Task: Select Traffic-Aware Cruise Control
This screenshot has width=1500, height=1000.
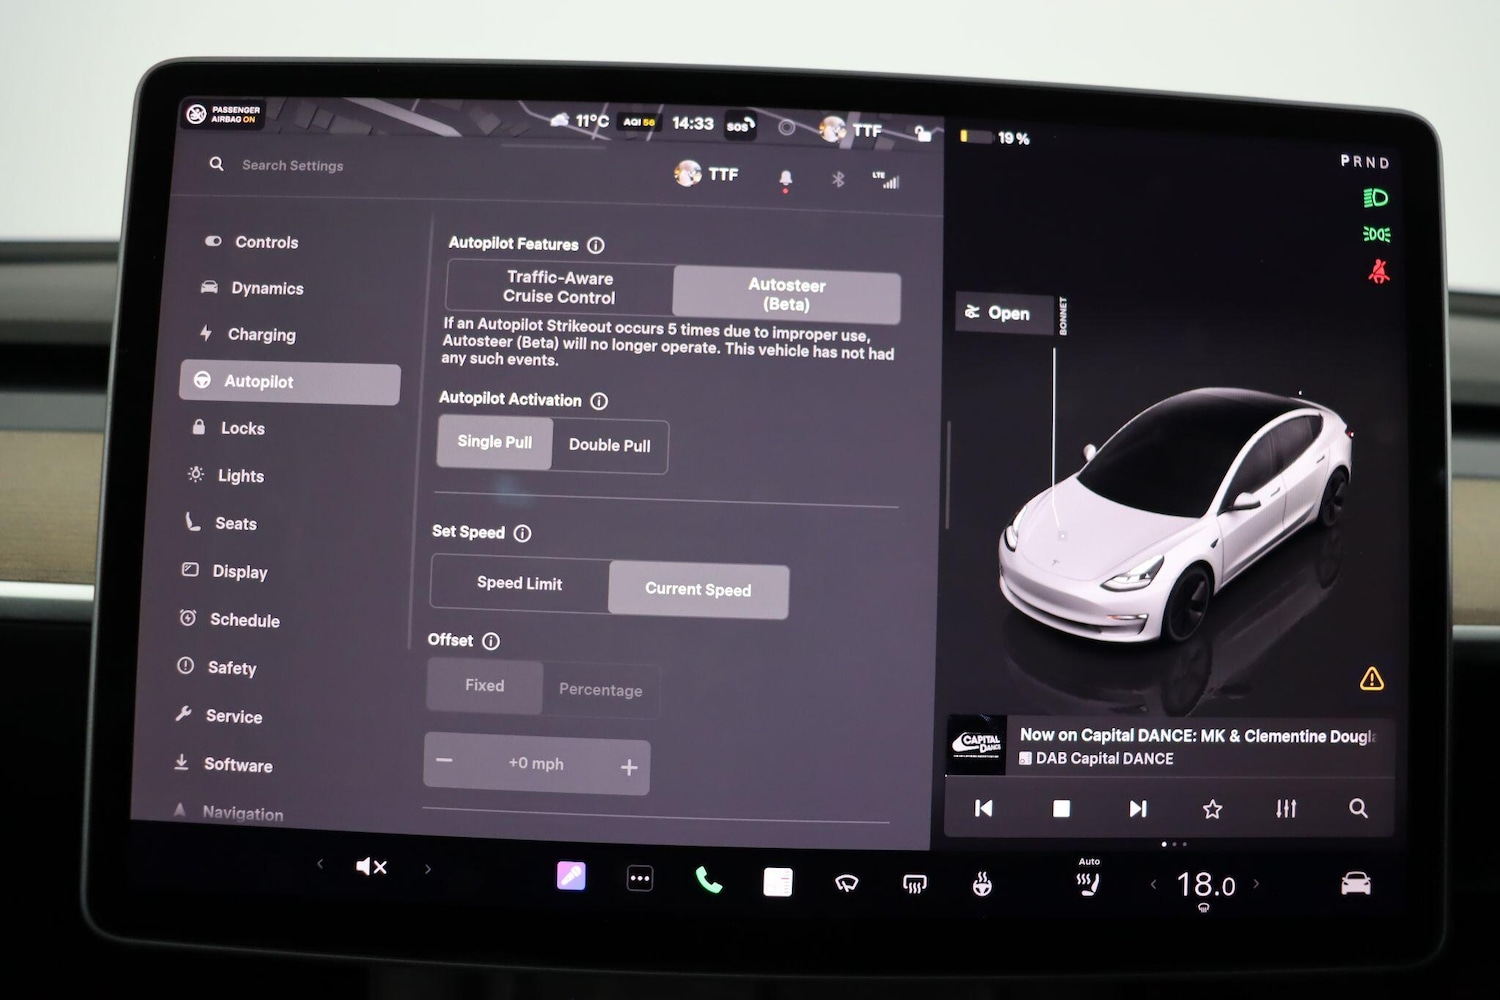Action: (x=558, y=288)
